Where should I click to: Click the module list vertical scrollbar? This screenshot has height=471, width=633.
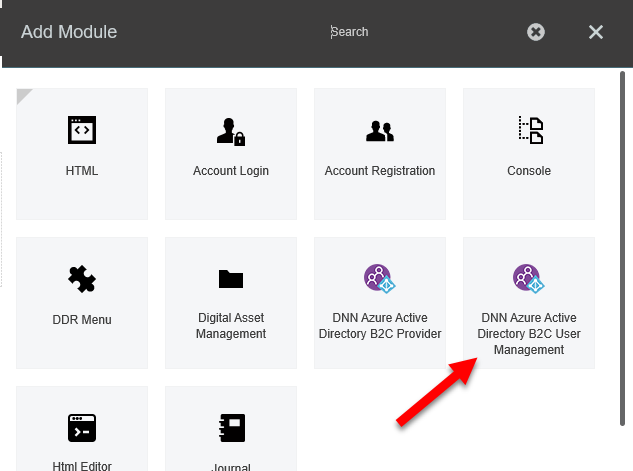(623, 248)
